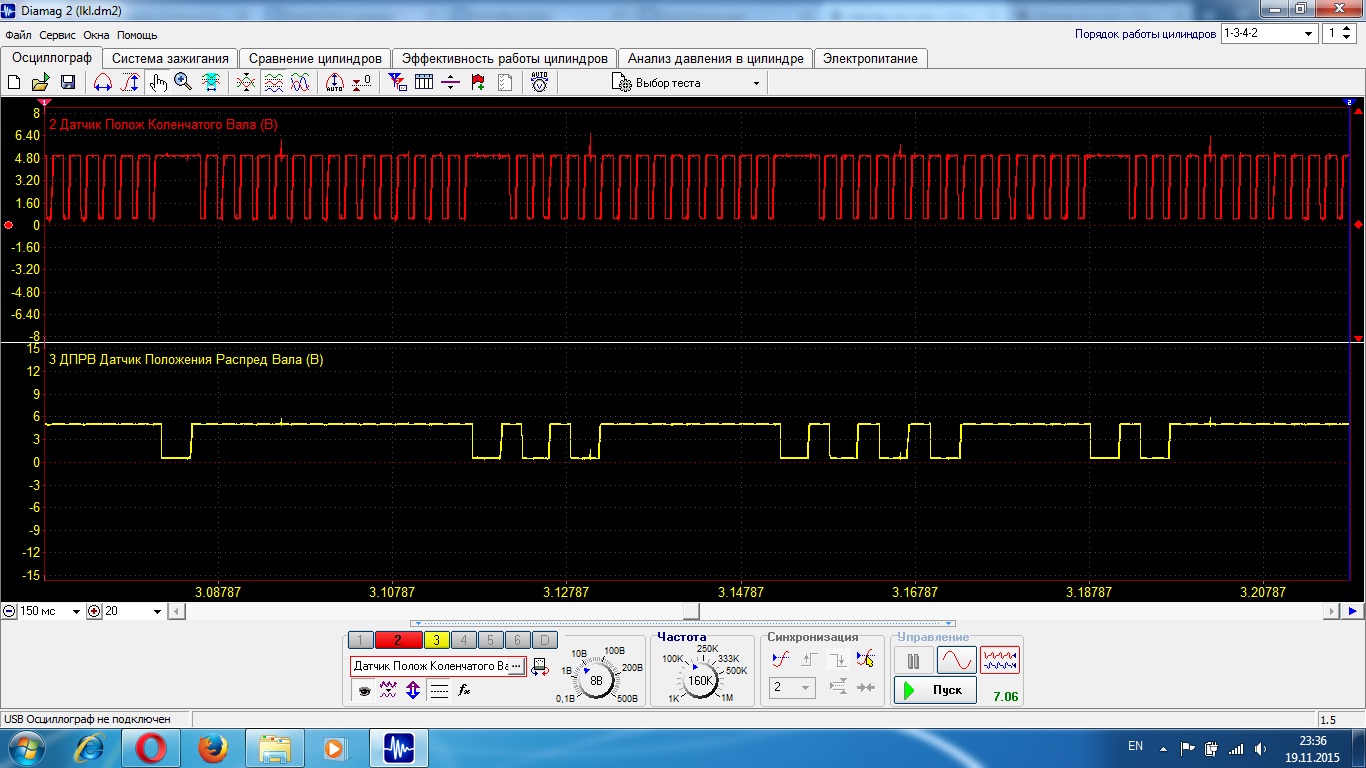Open Firefox from the taskbar
The height and width of the screenshot is (768, 1366).
pos(212,747)
